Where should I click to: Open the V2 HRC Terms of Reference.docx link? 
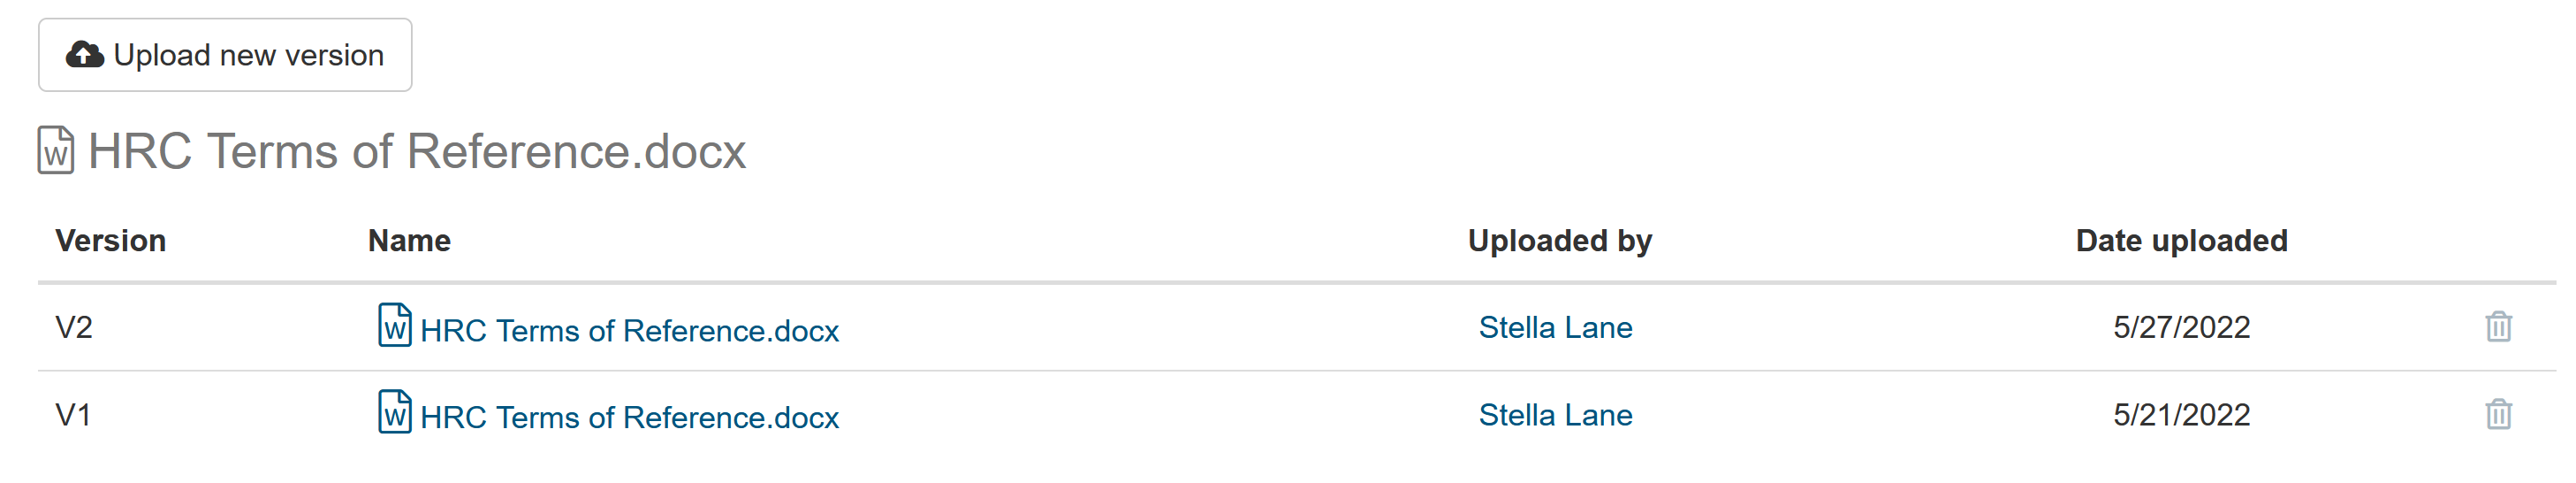point(629,331)
